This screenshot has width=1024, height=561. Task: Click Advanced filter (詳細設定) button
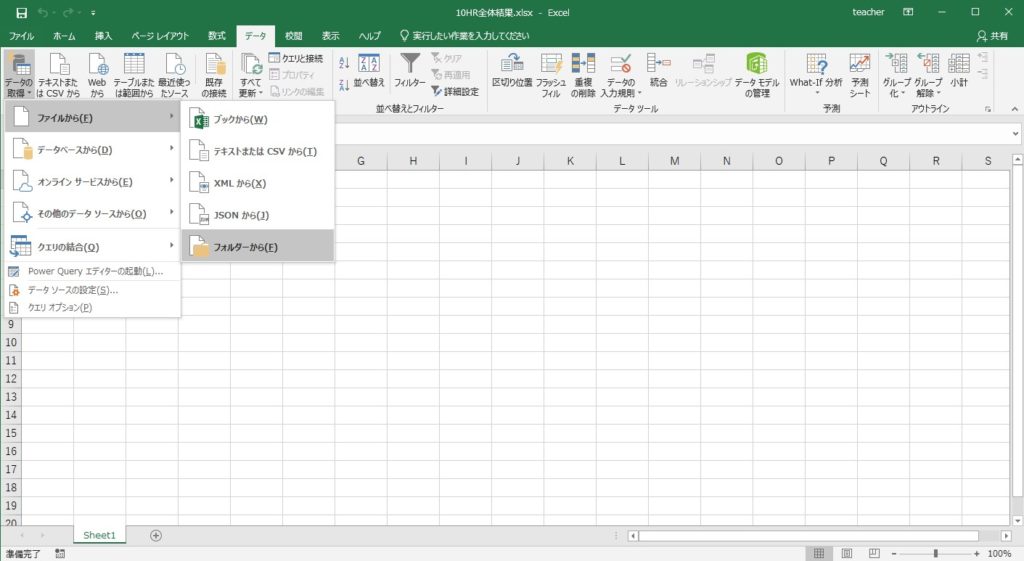(455, 91)
